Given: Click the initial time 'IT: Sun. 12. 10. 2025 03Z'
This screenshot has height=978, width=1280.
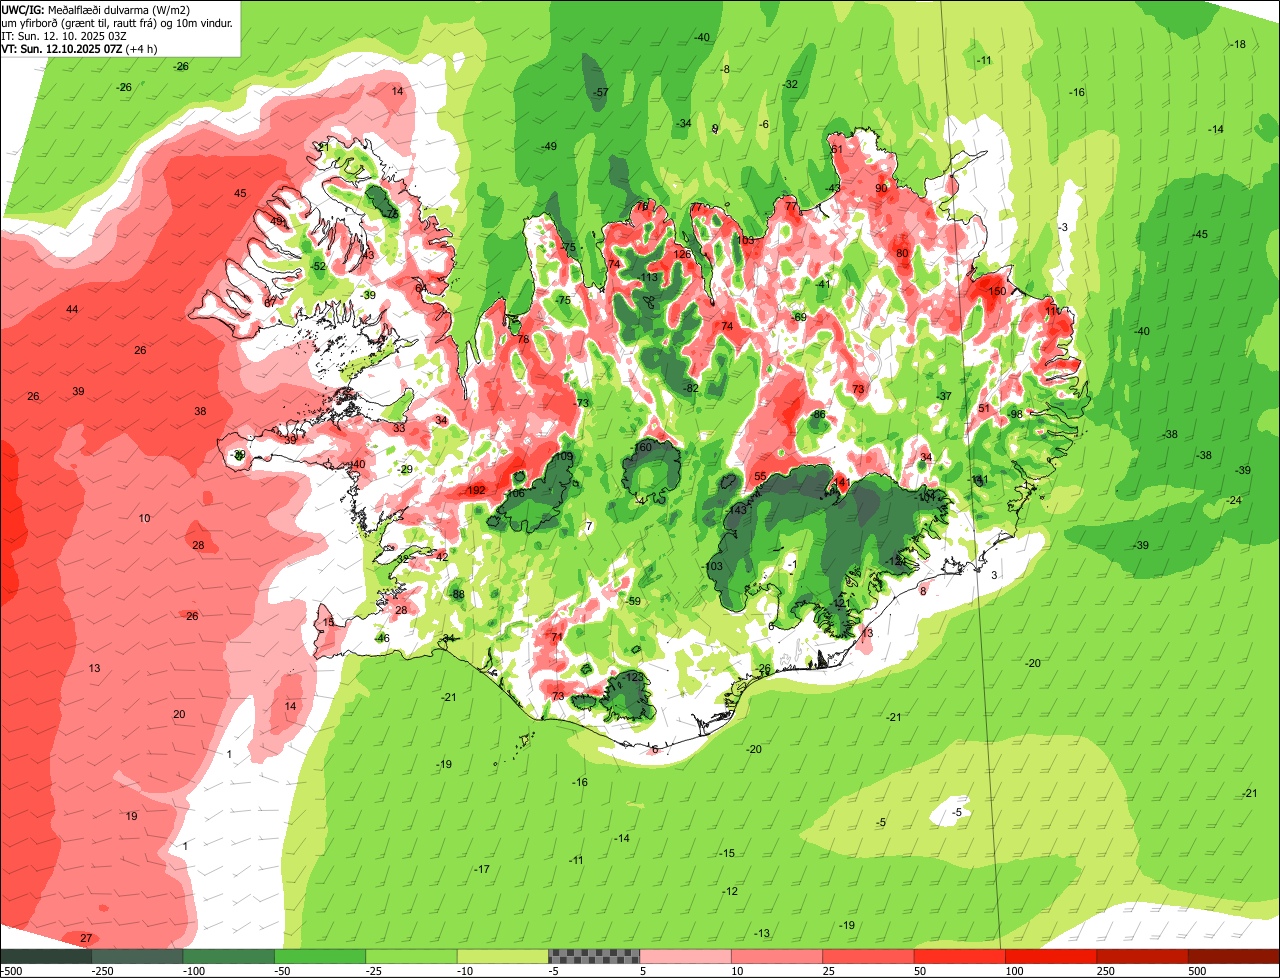Looking at the screenshot, I should [x=64, y=35].
